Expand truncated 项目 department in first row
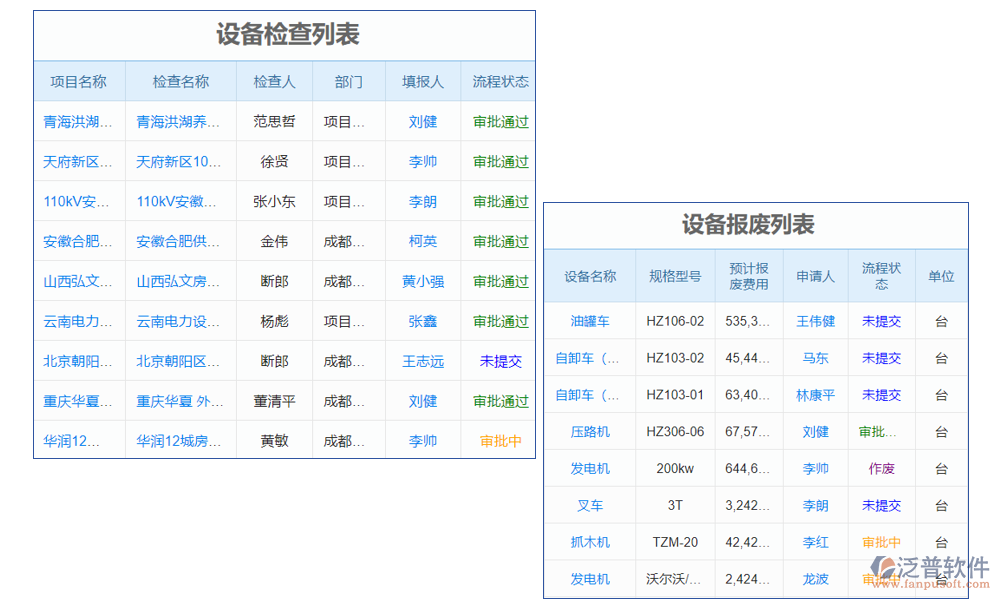The height and width of the screenshot is (600, 1000). 348,121
